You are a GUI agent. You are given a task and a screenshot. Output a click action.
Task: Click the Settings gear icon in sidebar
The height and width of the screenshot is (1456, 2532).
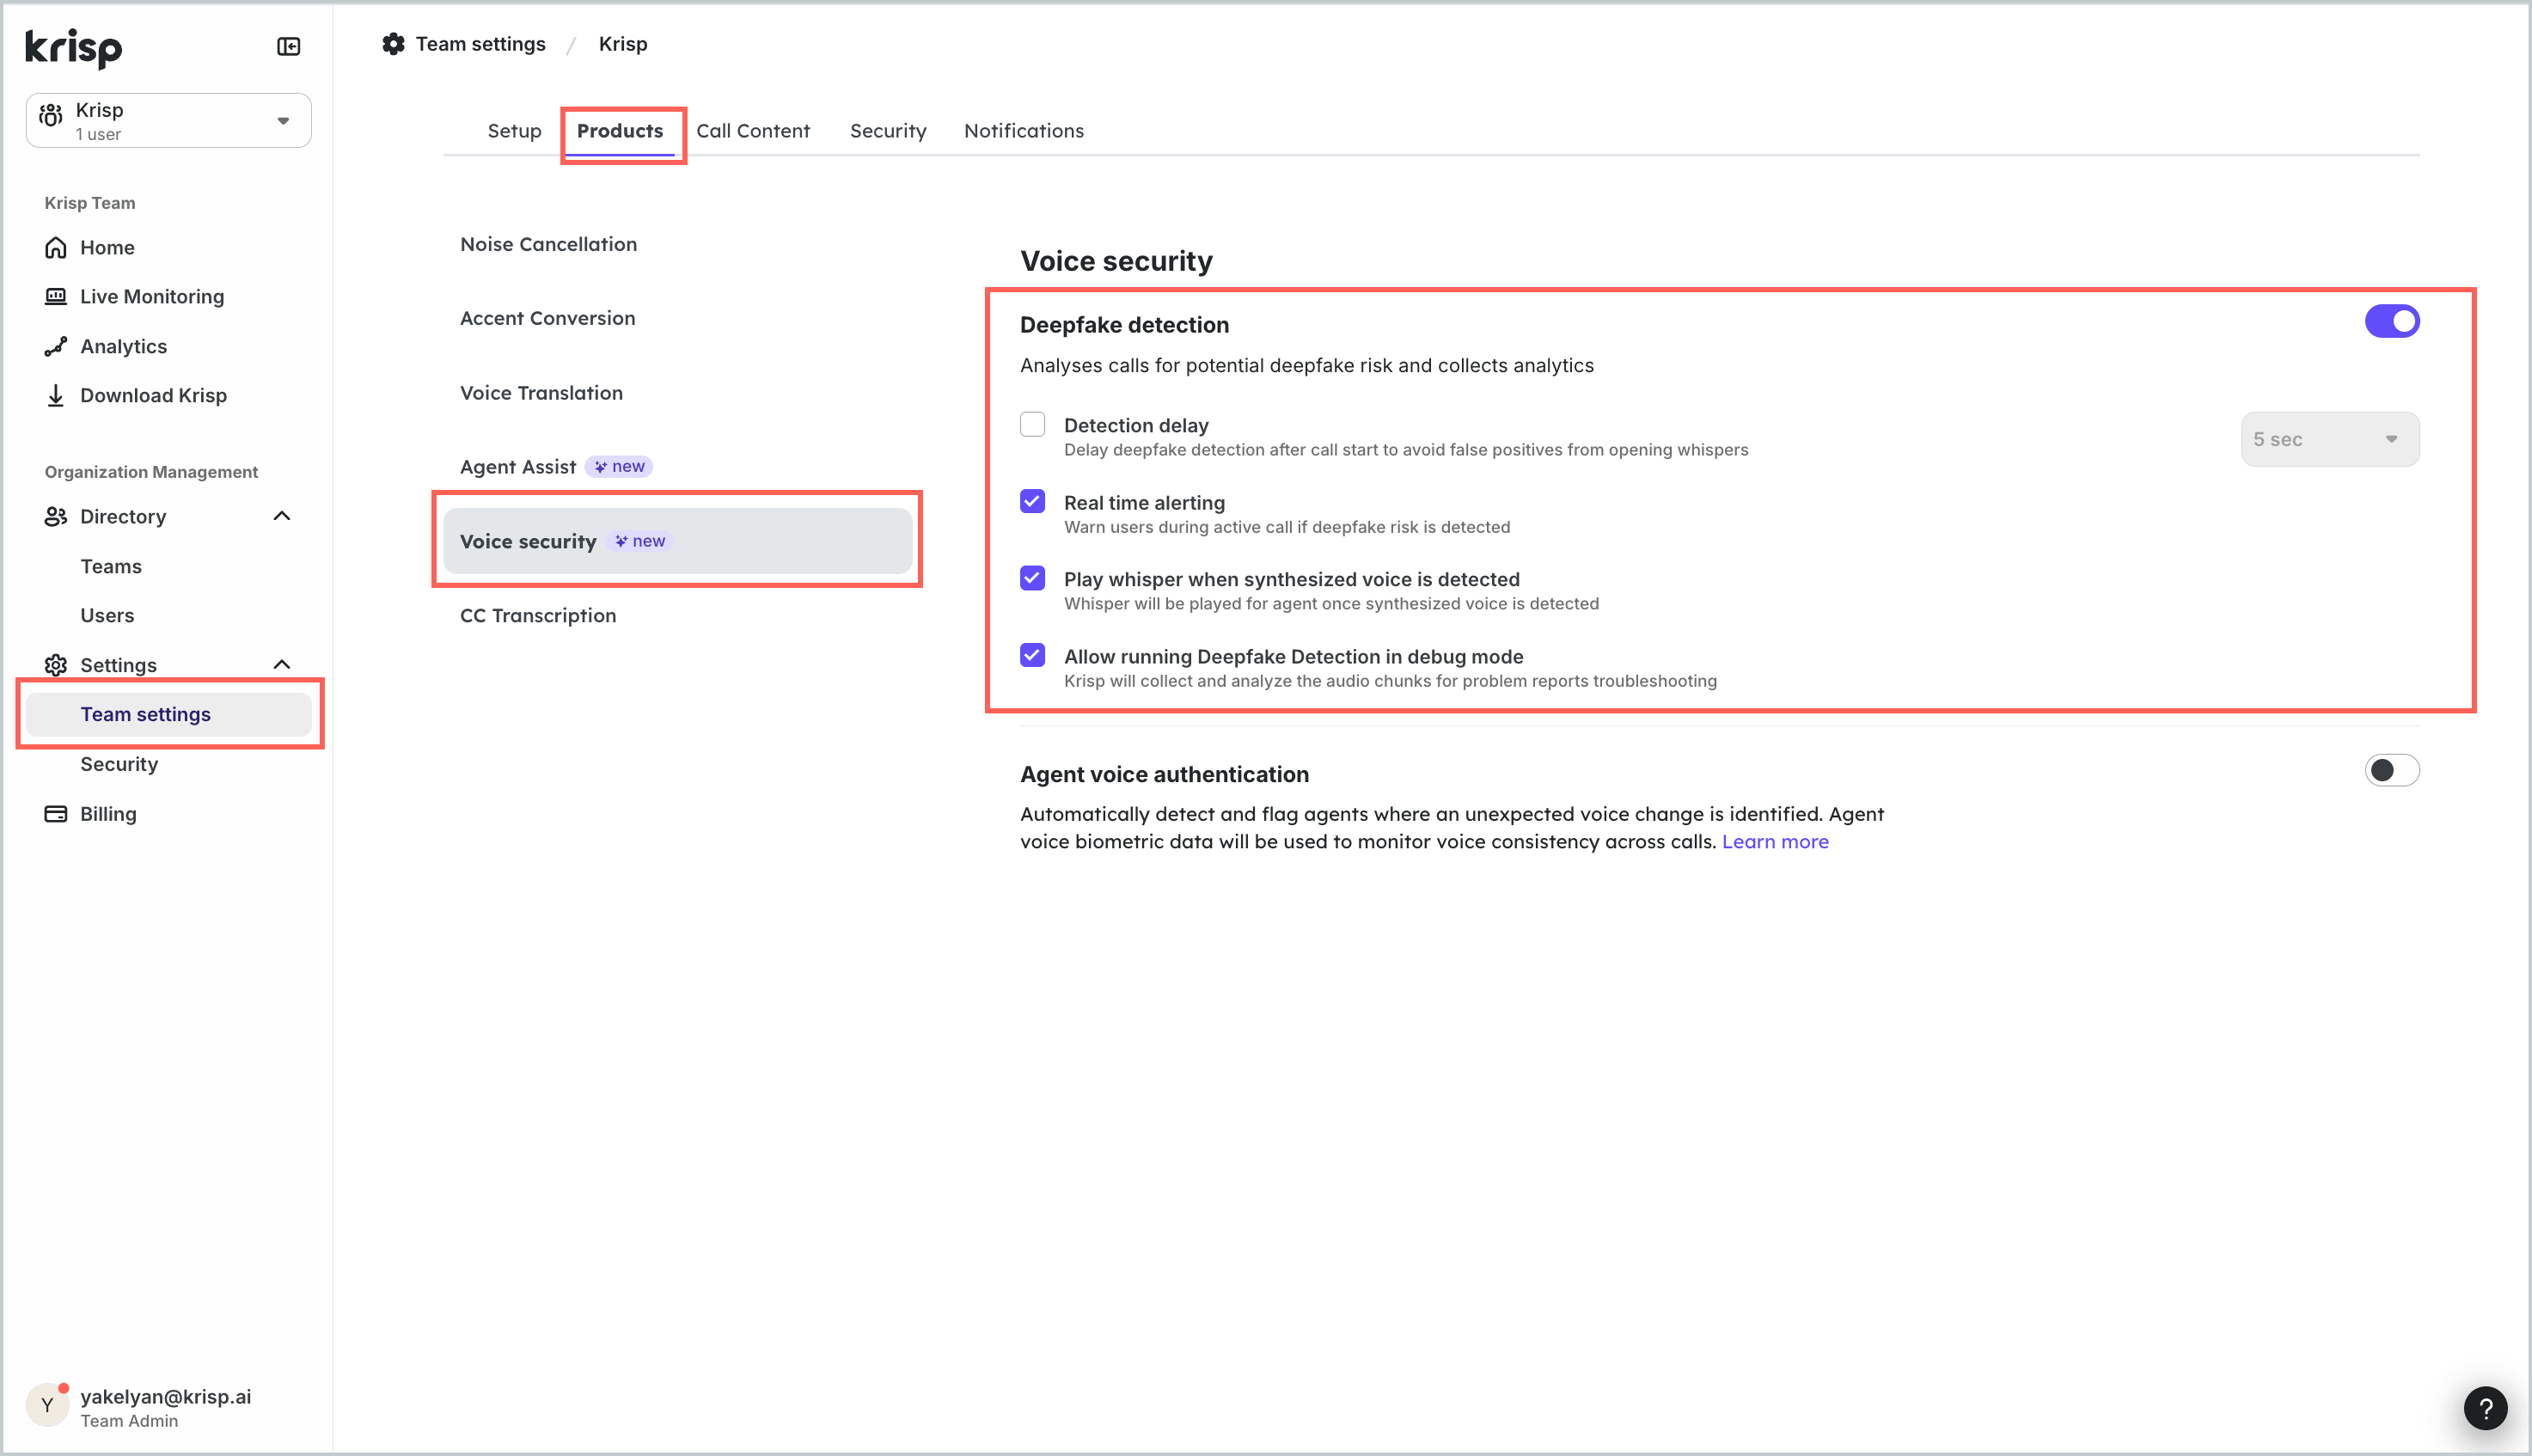tap(56, 665)
